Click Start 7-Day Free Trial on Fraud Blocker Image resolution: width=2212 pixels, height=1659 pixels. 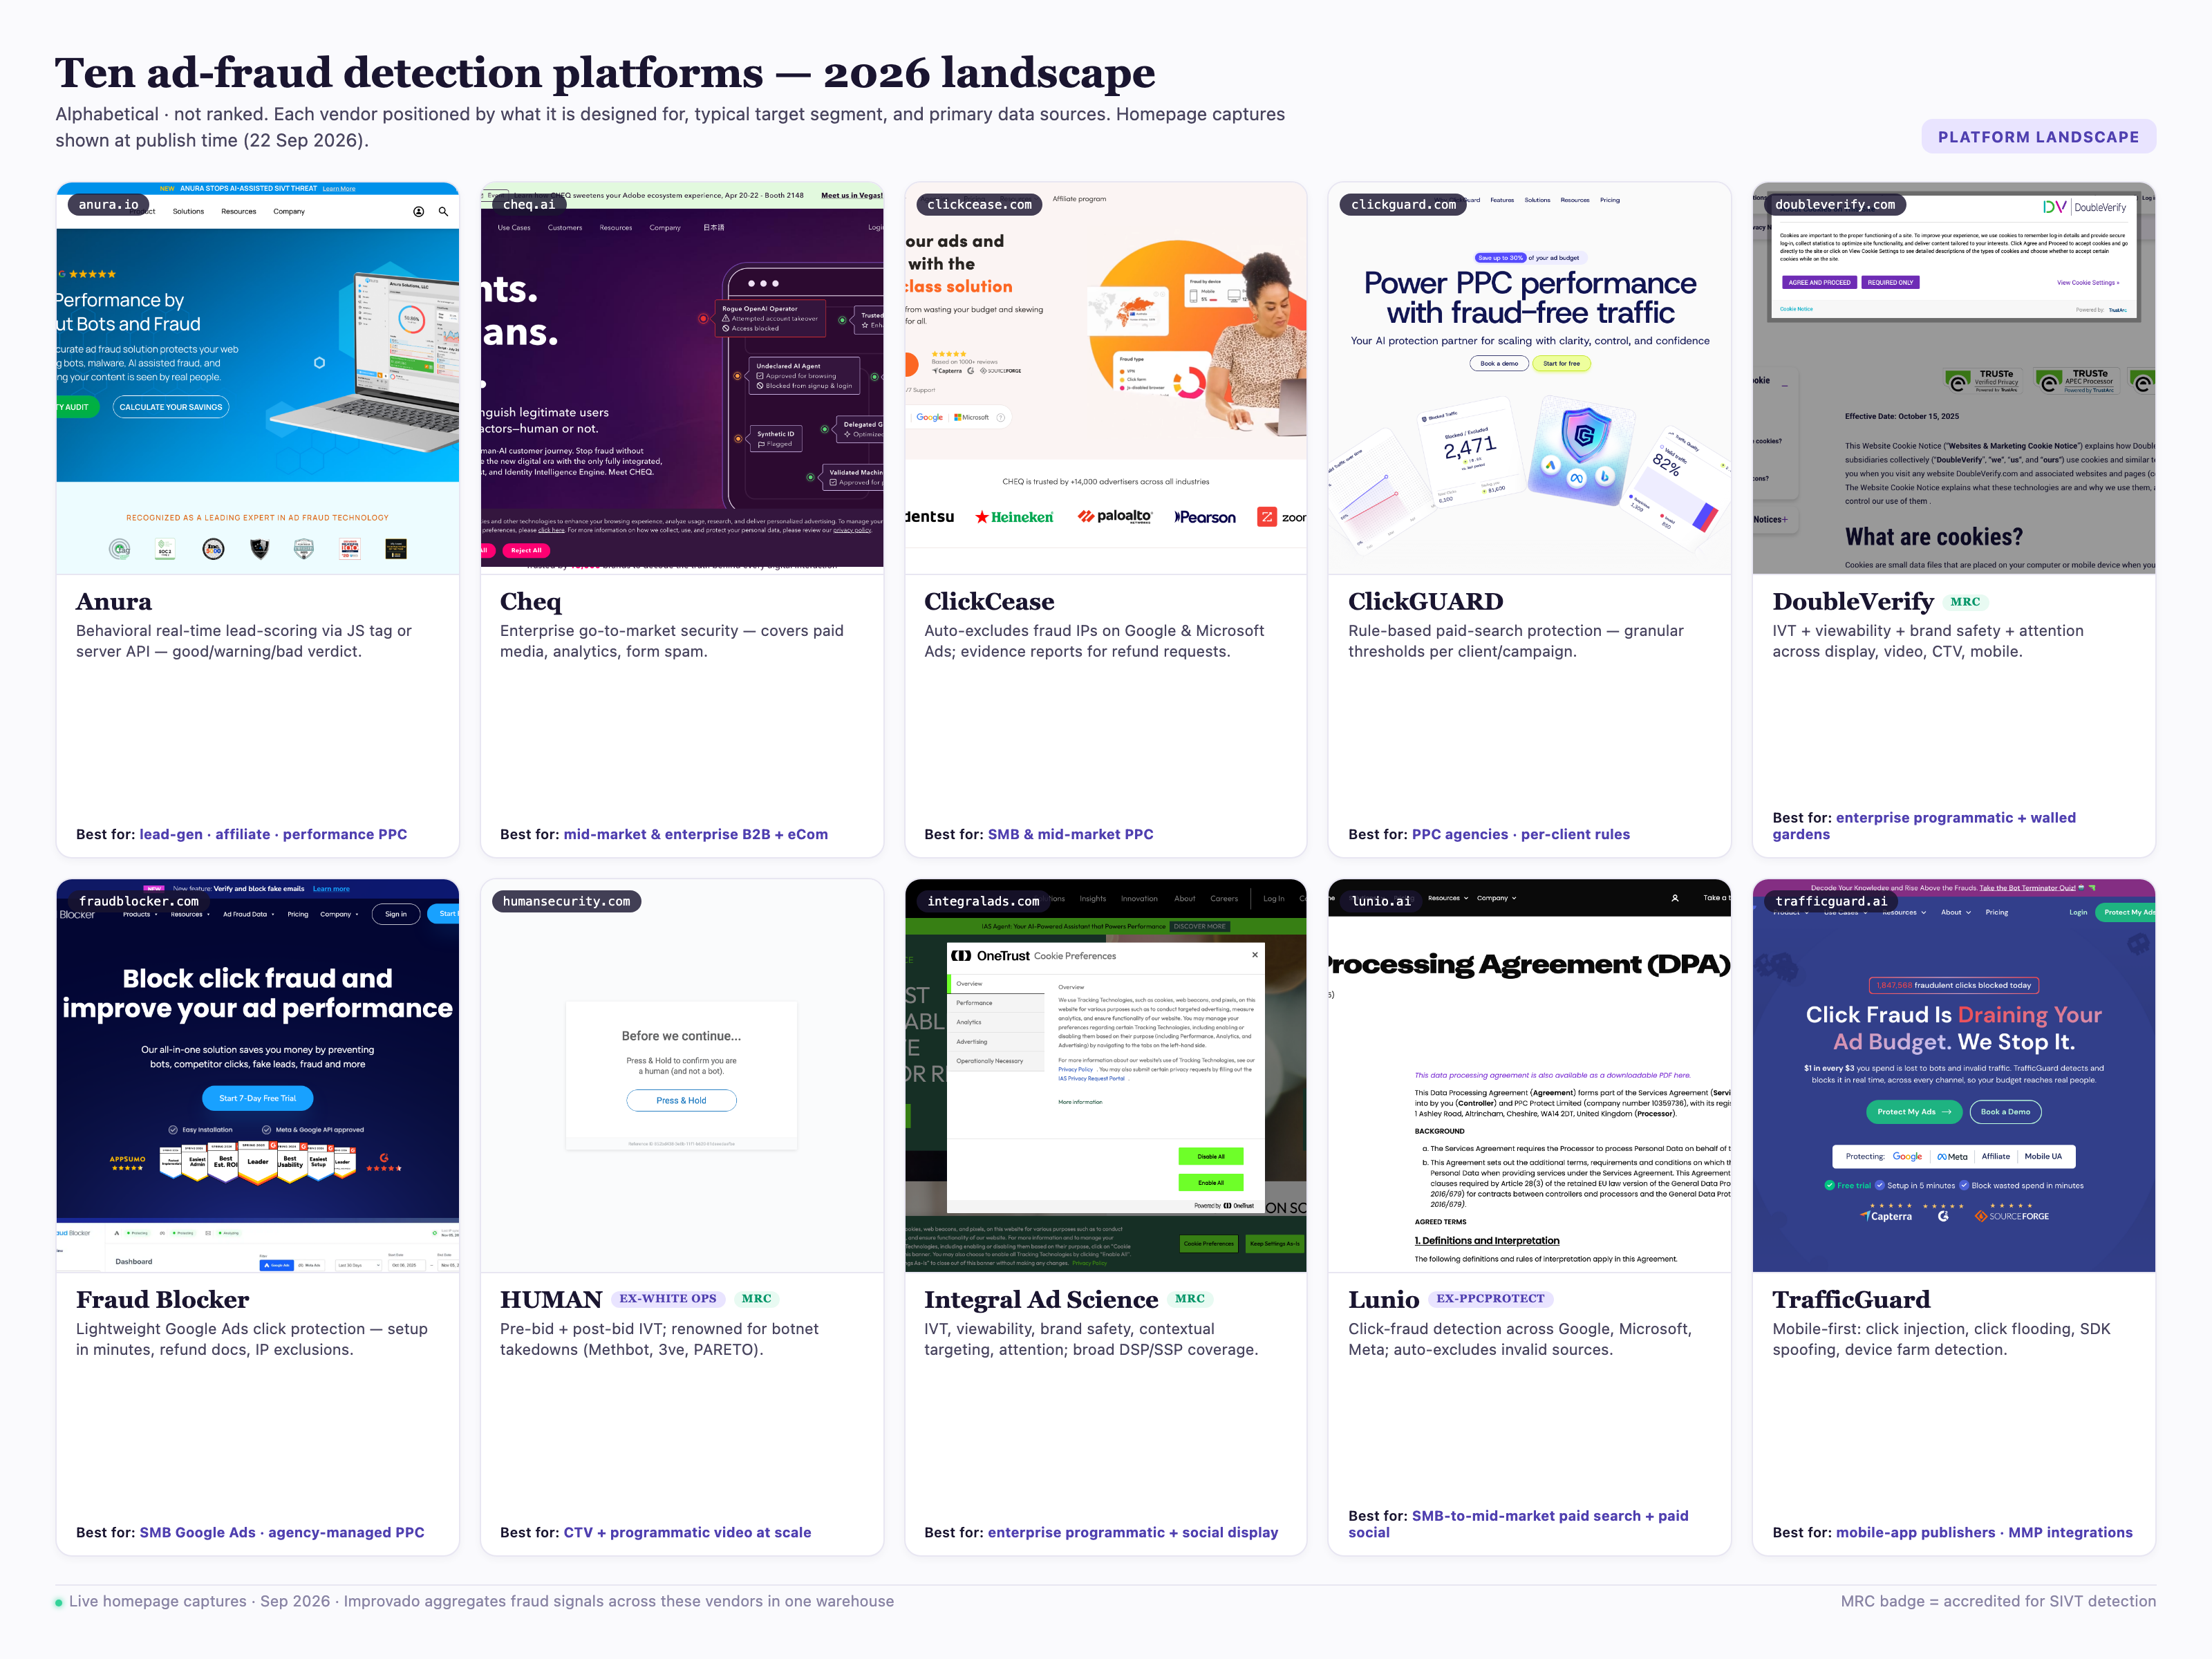tap(258, 1098)
